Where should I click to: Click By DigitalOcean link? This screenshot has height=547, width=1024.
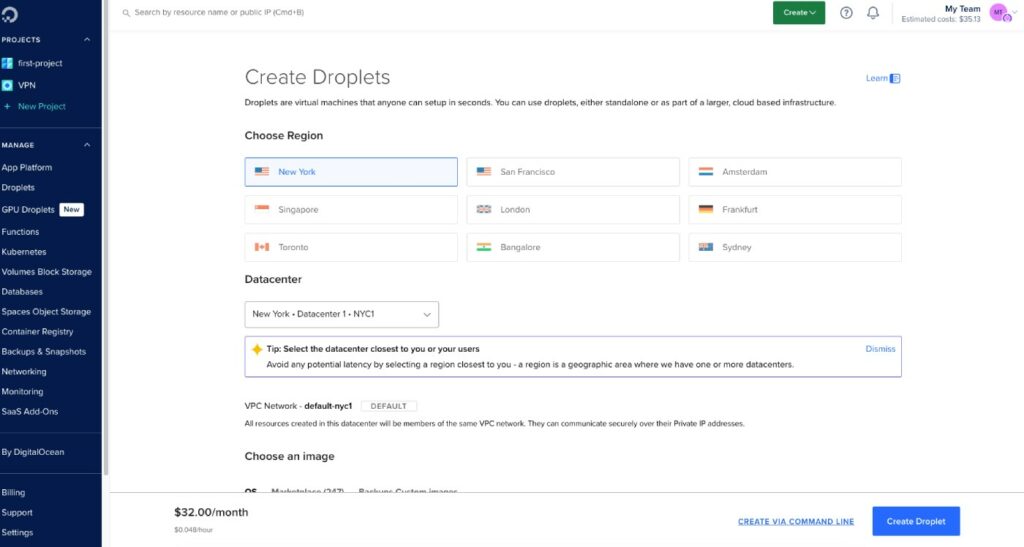pyautogui.click(x=33, y=452)
